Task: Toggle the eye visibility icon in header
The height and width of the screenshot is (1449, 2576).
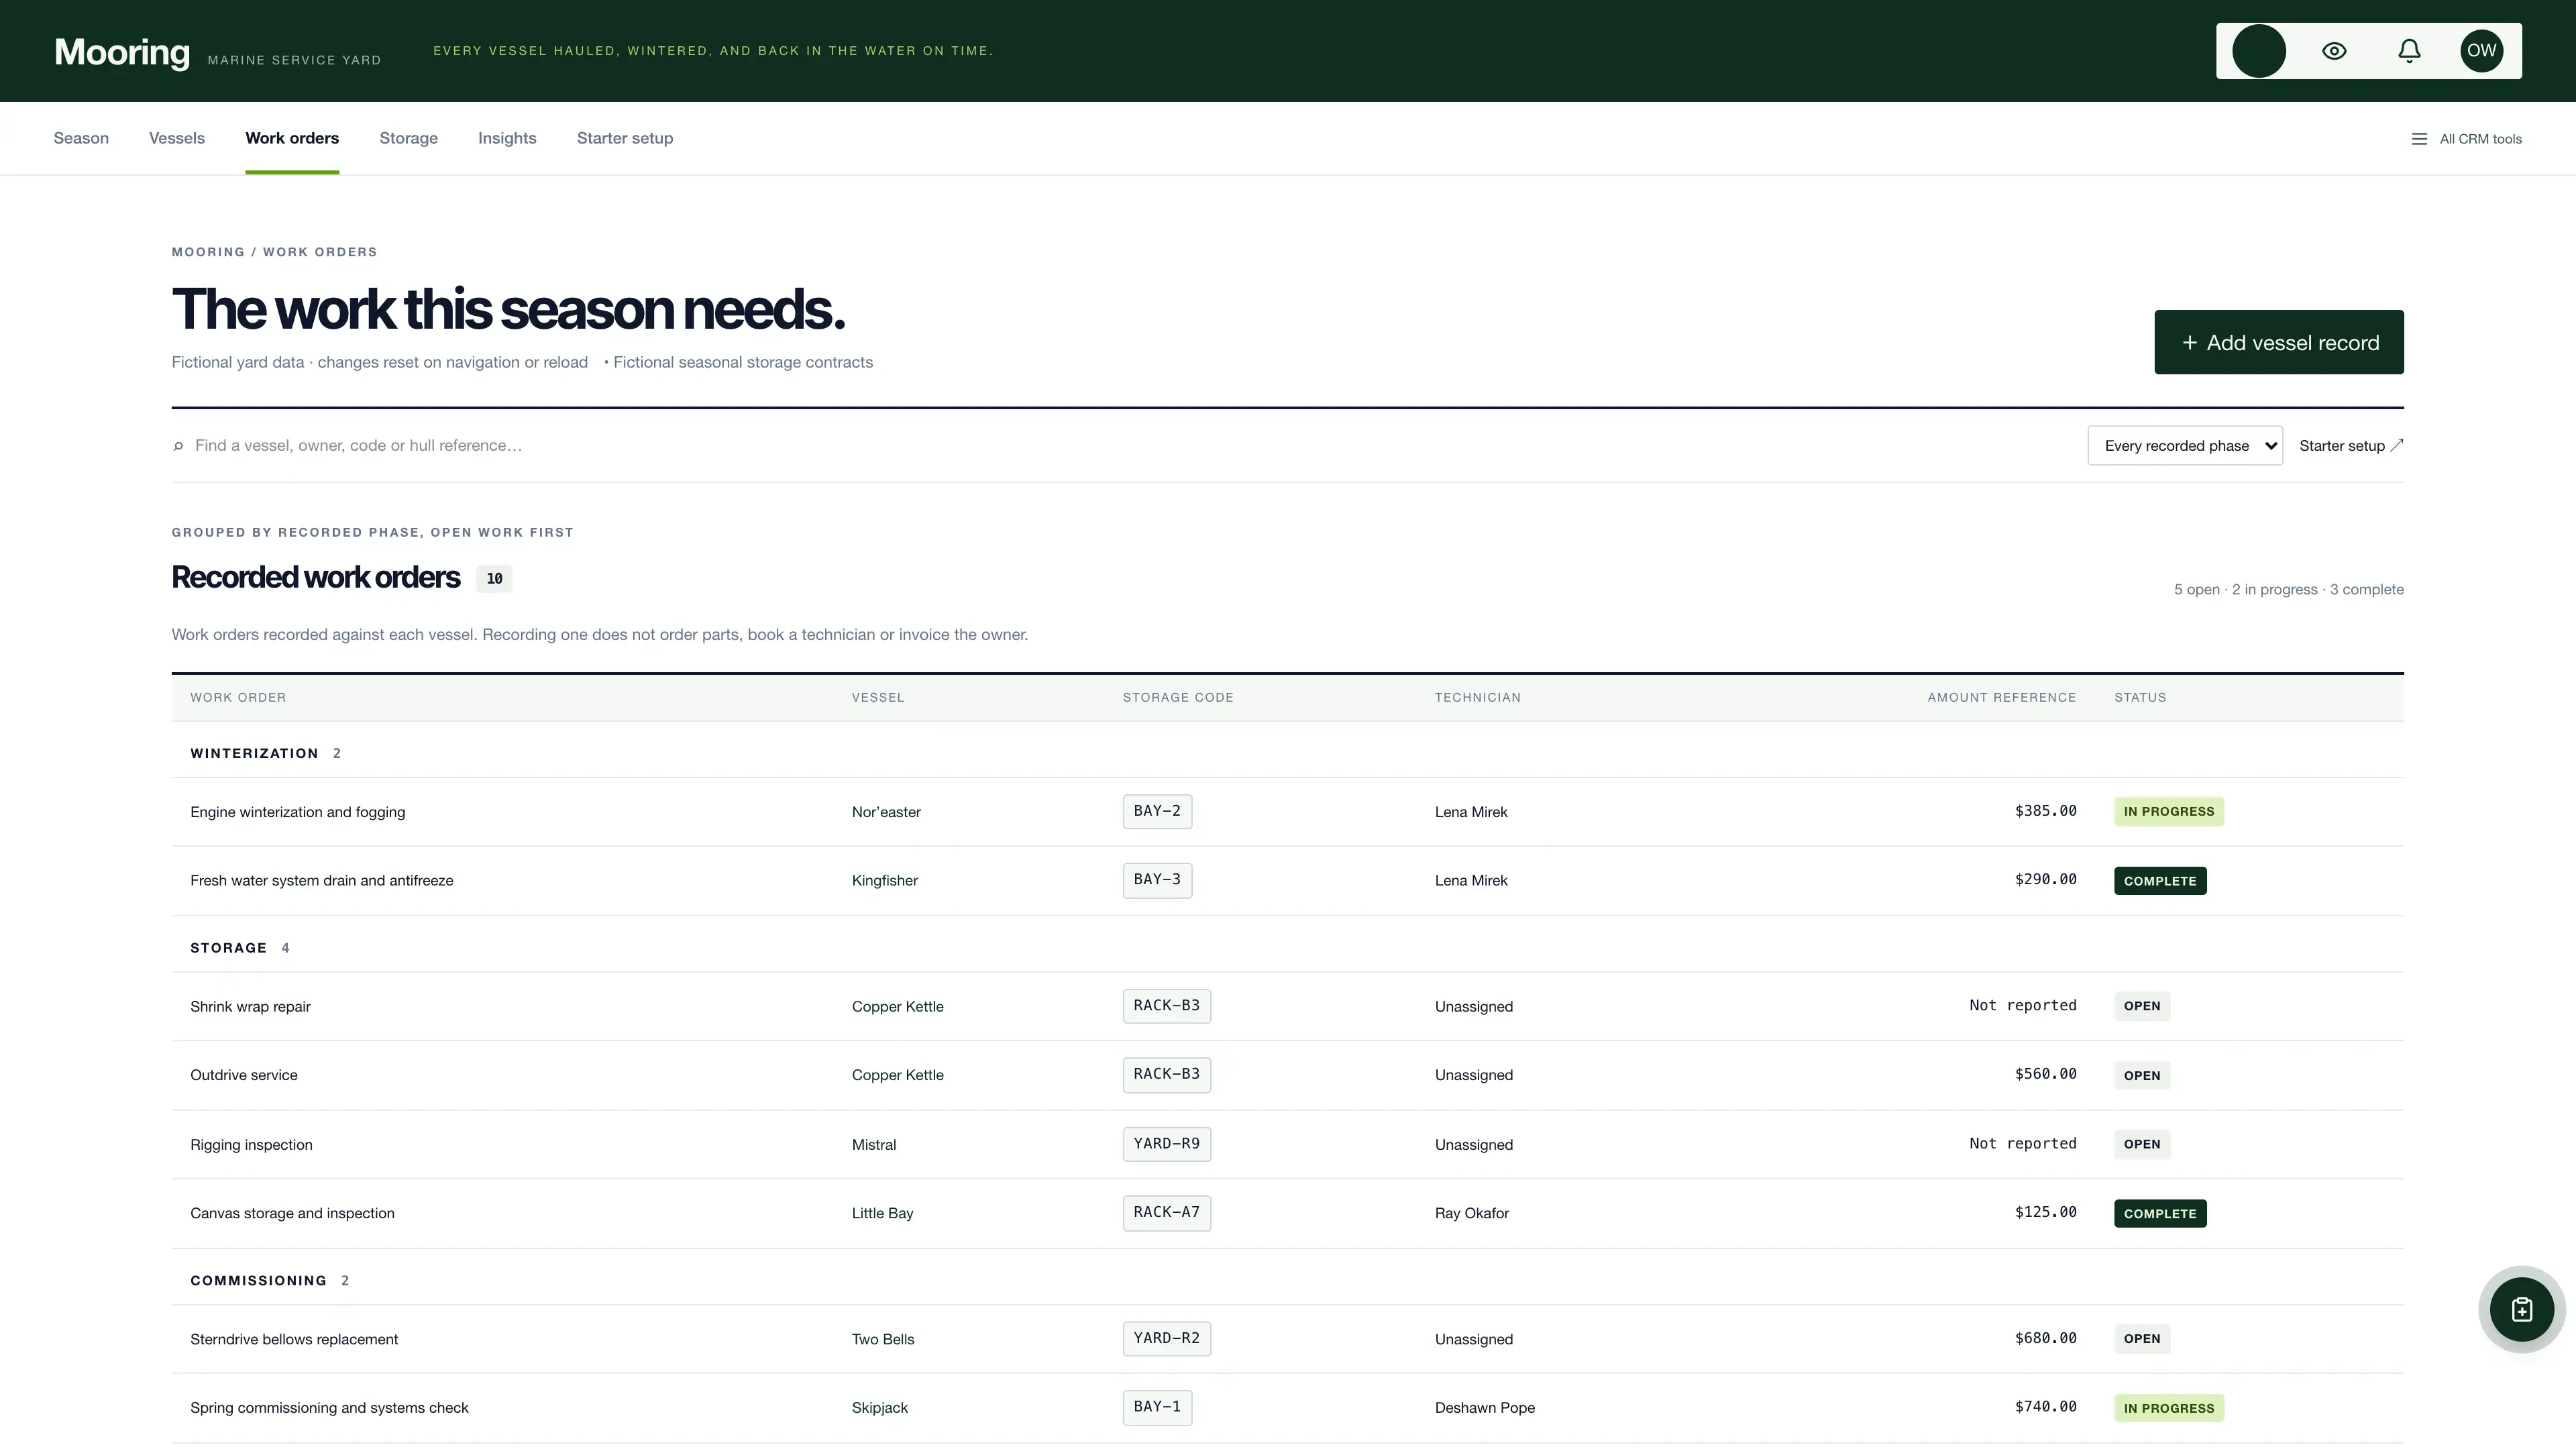Action: tap(2334, 51)
